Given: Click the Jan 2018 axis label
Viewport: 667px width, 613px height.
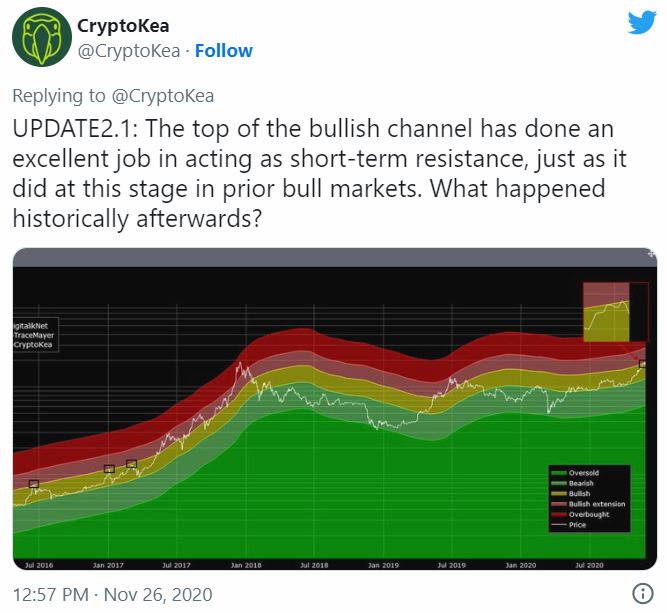Looking at the screenshot, I should [x=244, y=566].
